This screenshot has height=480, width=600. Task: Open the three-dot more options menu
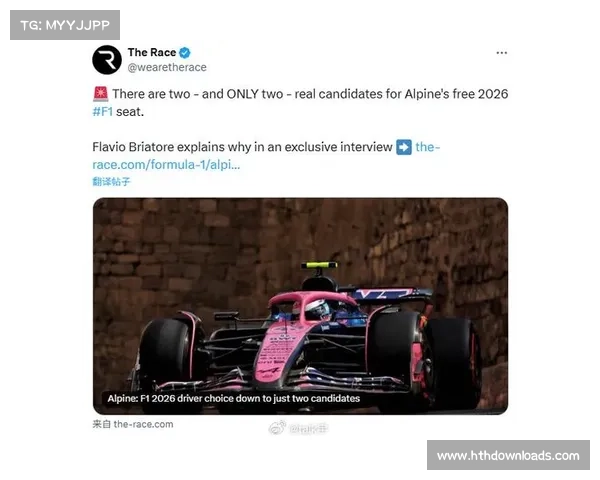pos(501,53)
